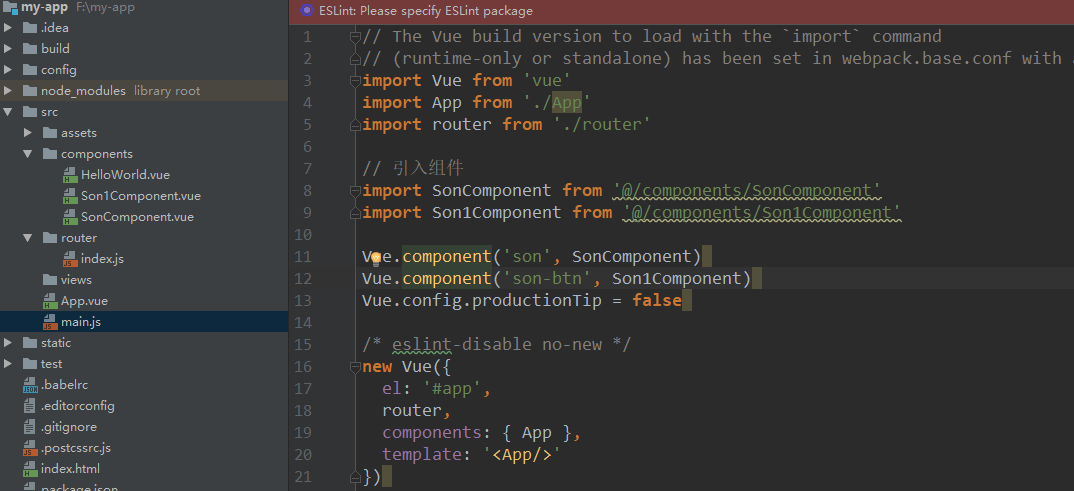Click the lightbulb quick-fix icon on line 11
Screen dimensions: 1074x491
[x=375, y=257]
